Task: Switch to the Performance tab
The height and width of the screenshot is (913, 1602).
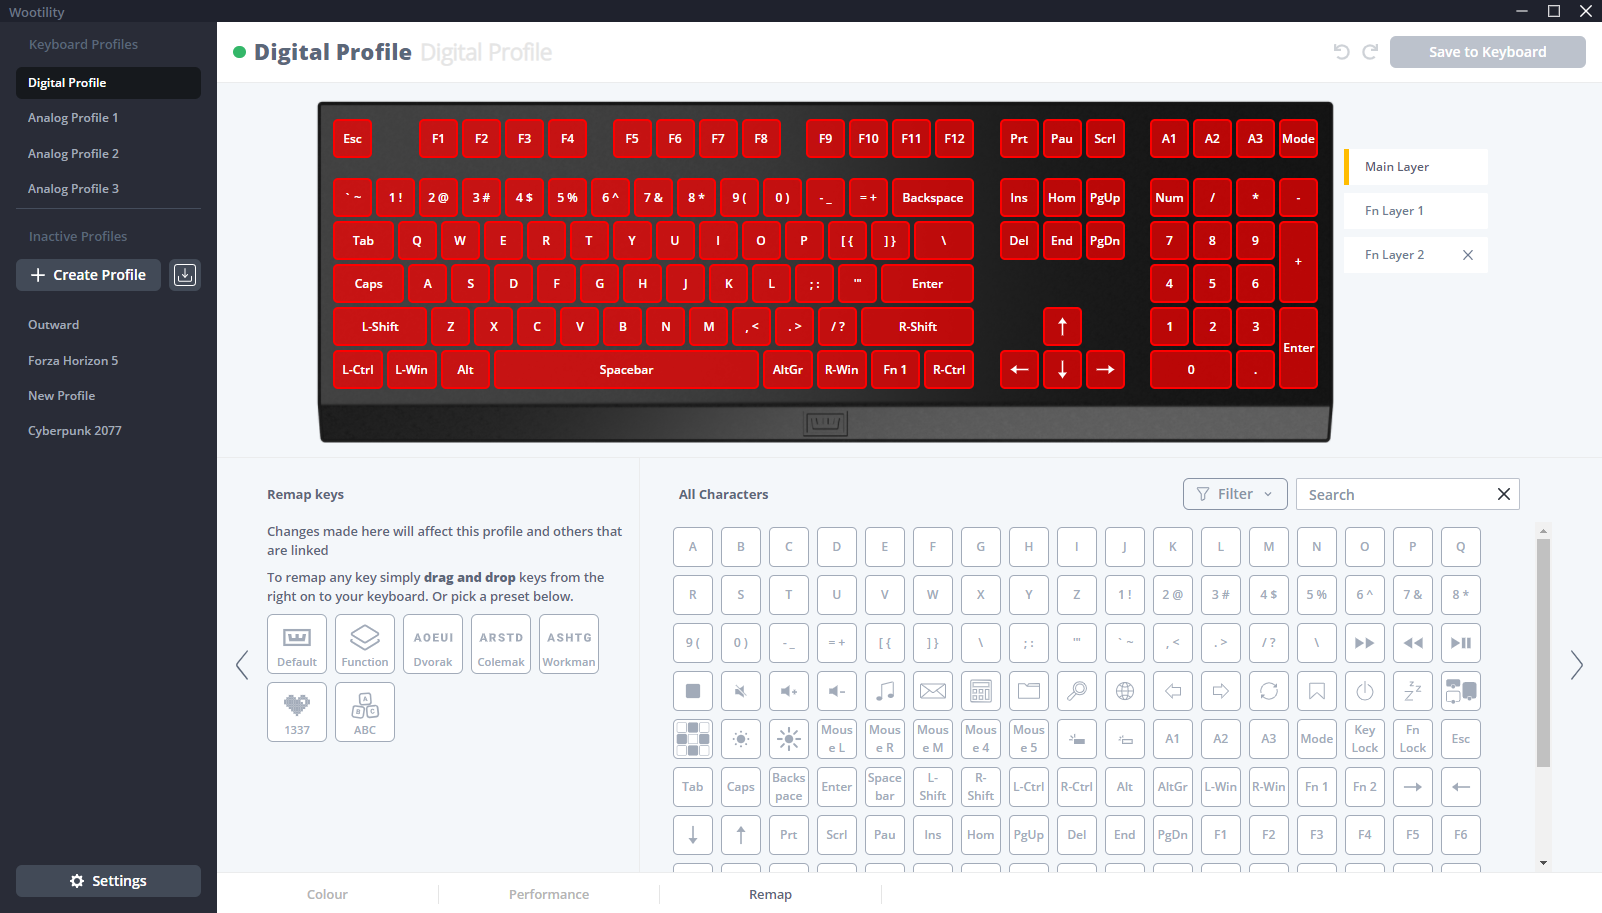Action: pyautogui.click(x=549, y=894)
